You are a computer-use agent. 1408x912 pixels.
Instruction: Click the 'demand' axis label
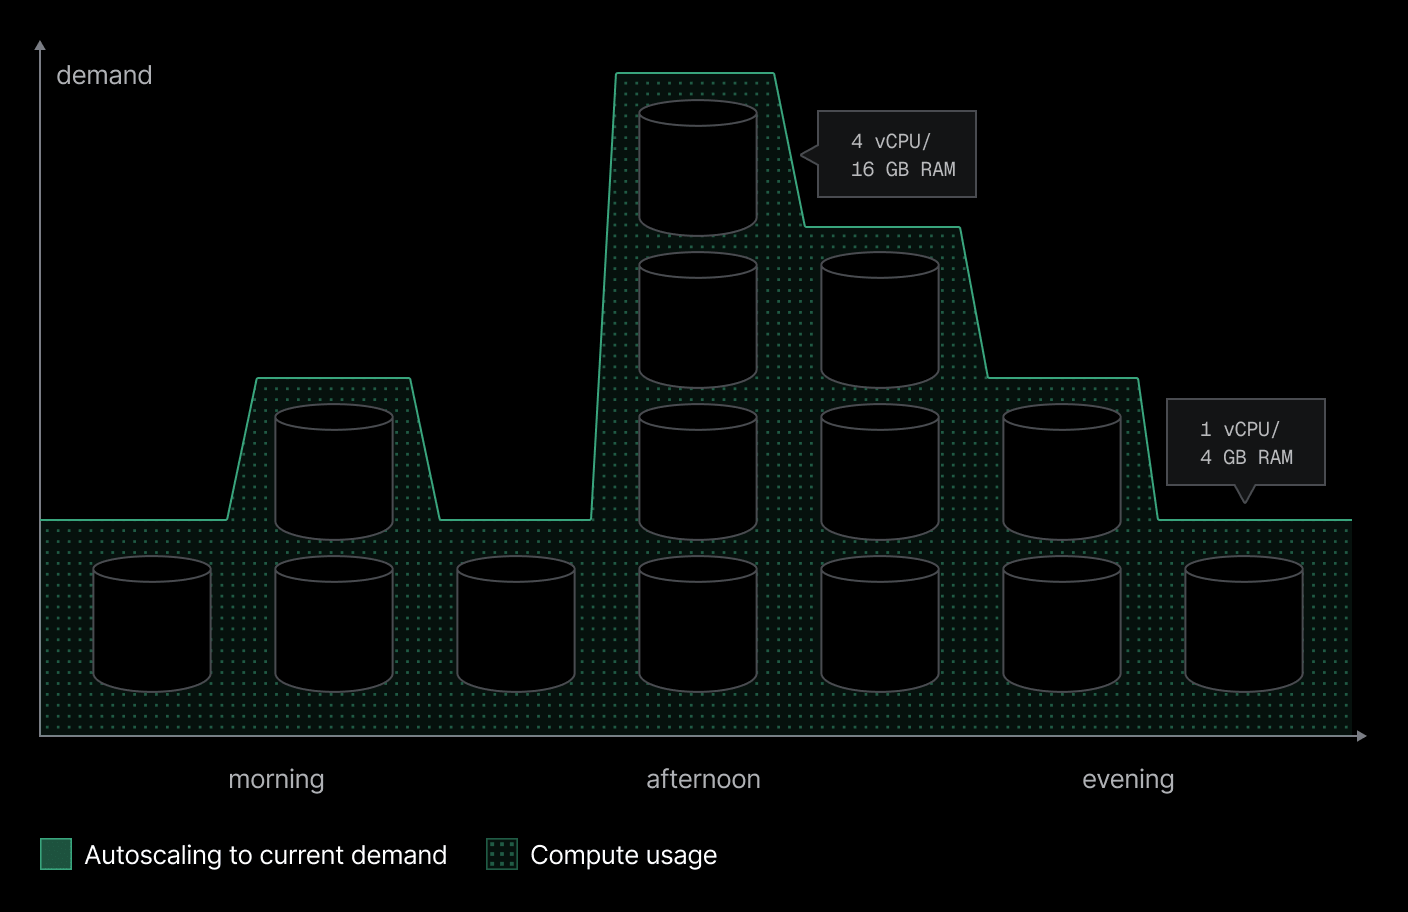104,75
